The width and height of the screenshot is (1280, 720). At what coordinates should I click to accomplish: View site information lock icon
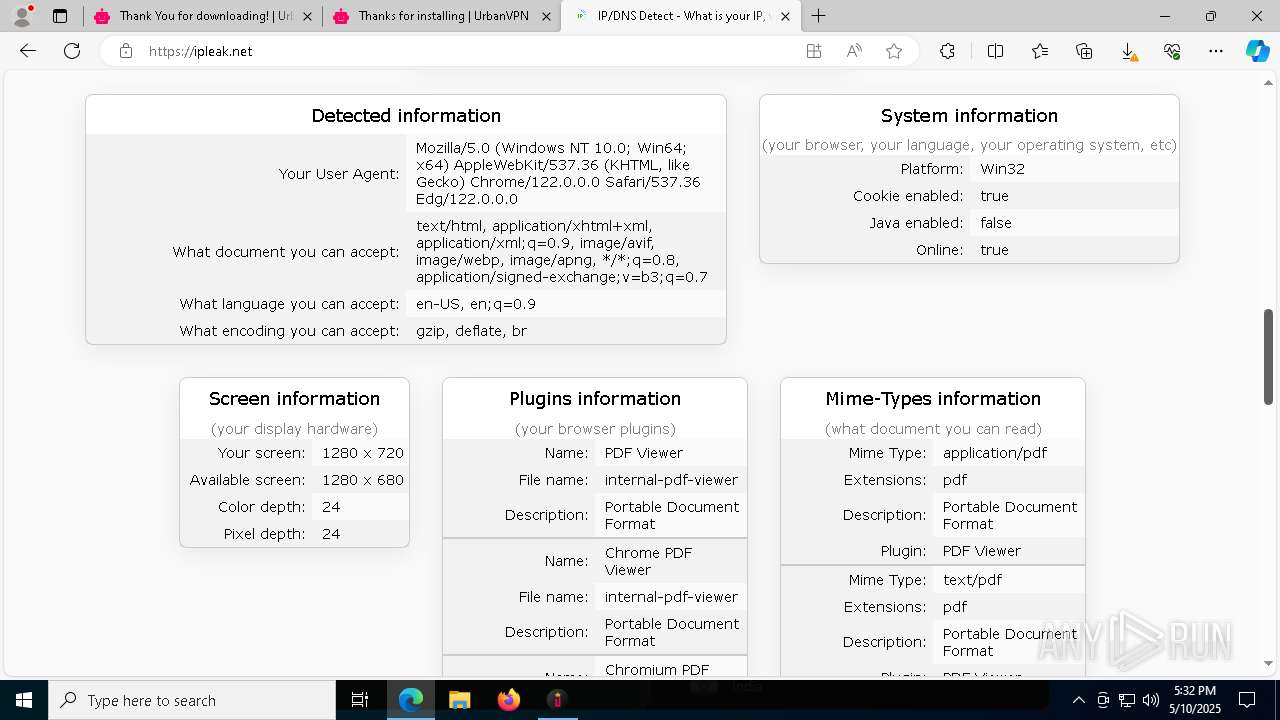click(x=126, y=51)
